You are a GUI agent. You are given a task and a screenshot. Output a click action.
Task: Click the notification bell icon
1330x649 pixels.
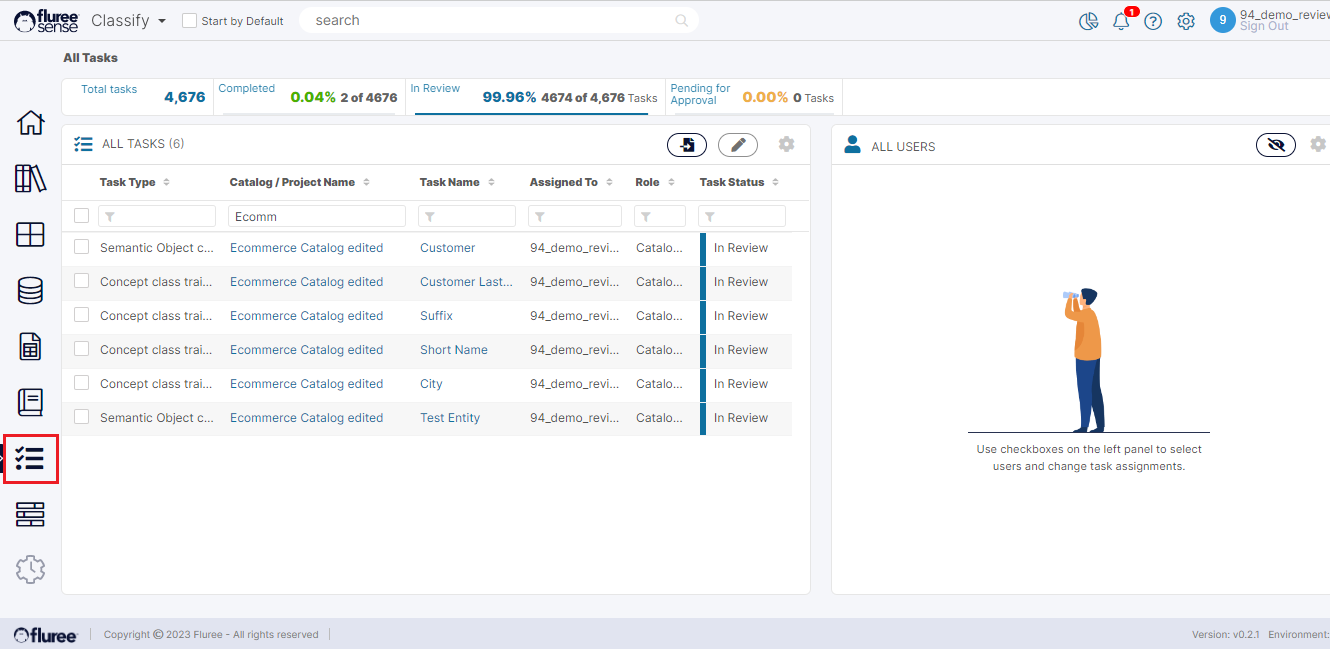pos(1121,21)
